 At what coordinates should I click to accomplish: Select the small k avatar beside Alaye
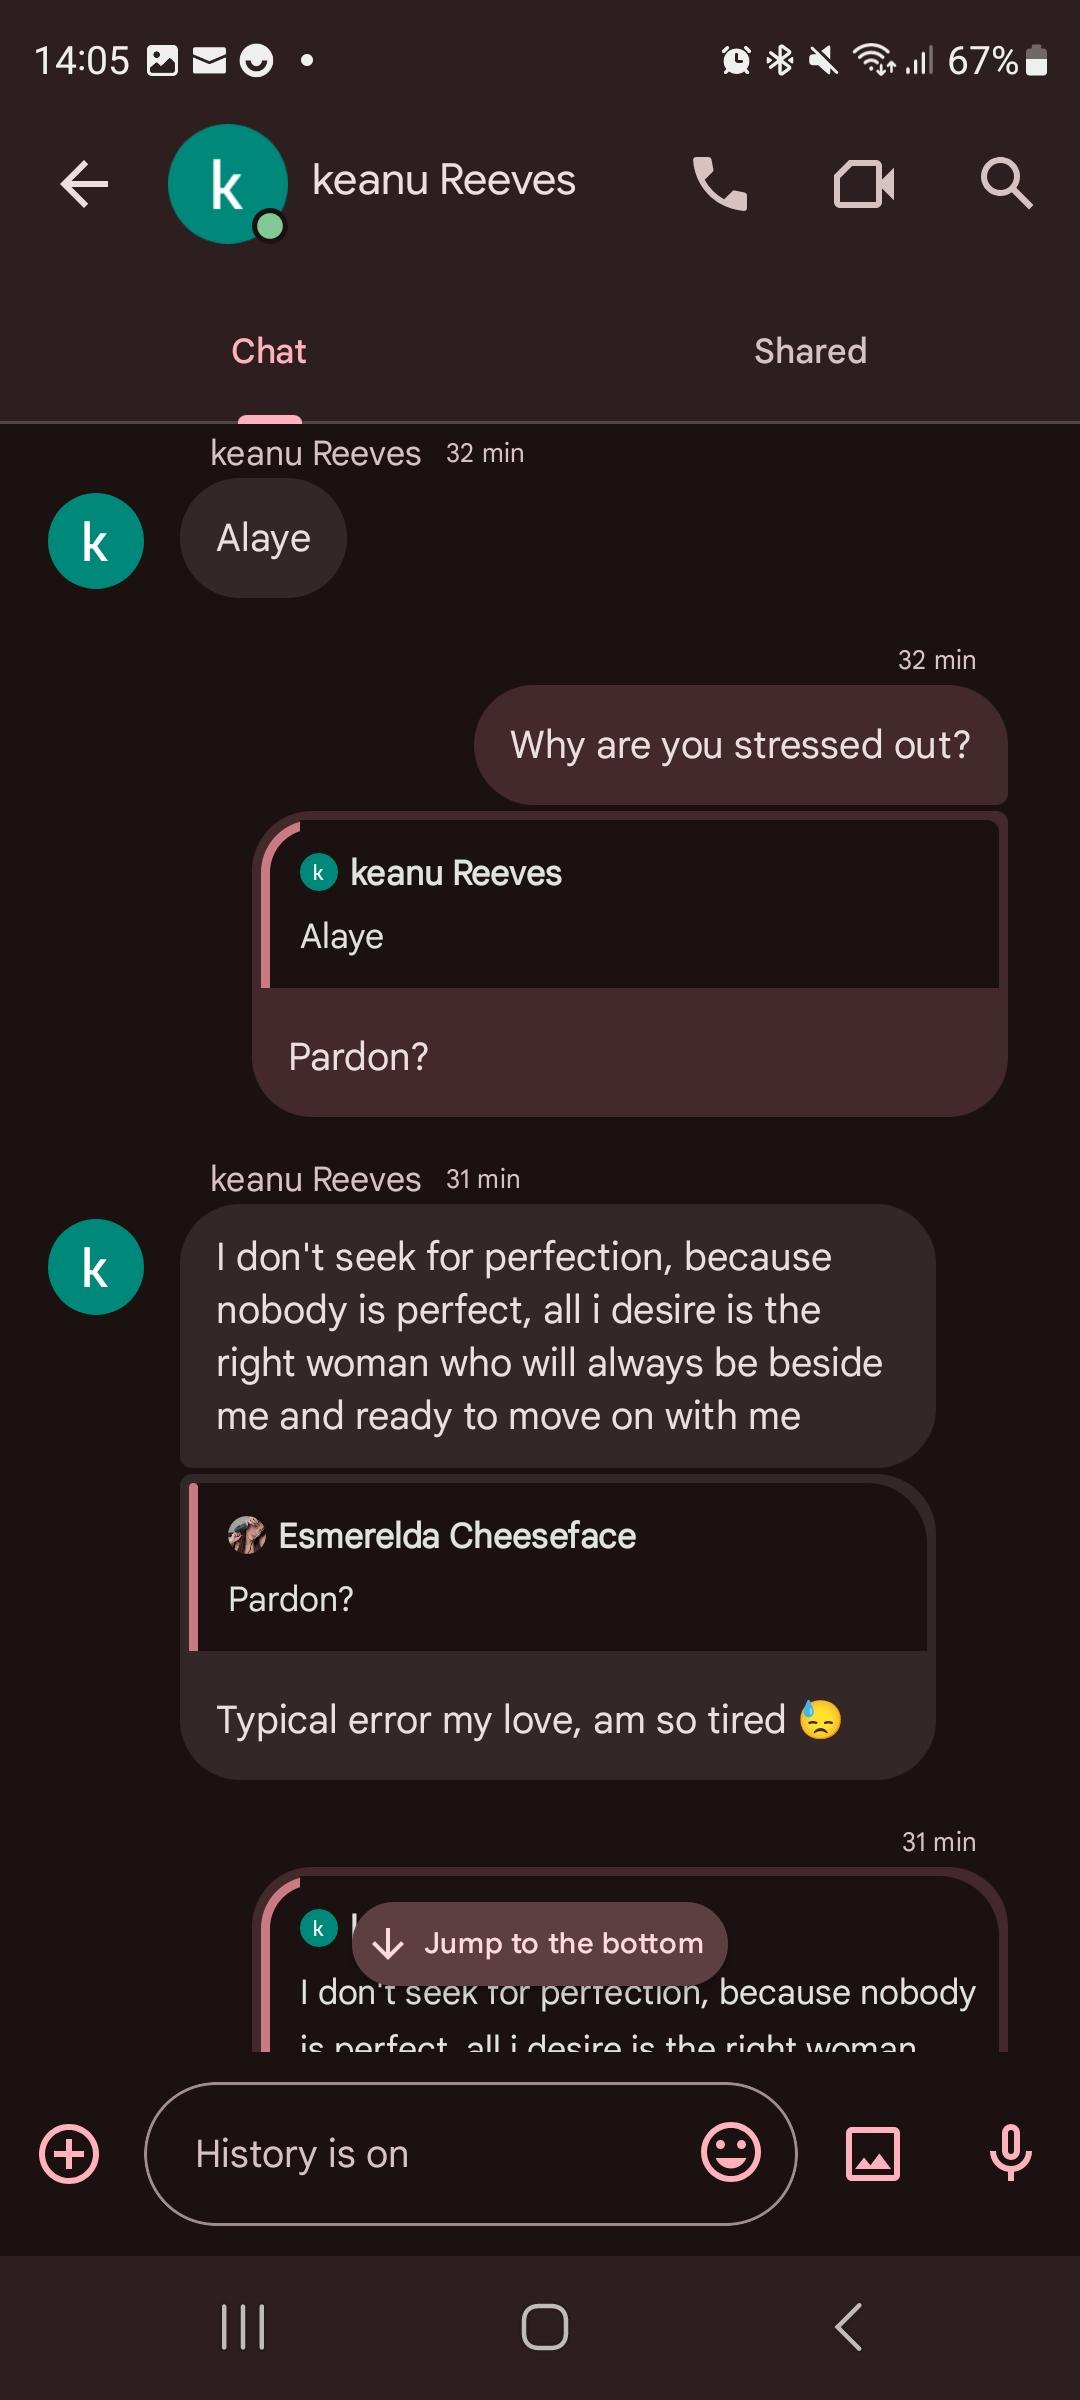point(95,540)
